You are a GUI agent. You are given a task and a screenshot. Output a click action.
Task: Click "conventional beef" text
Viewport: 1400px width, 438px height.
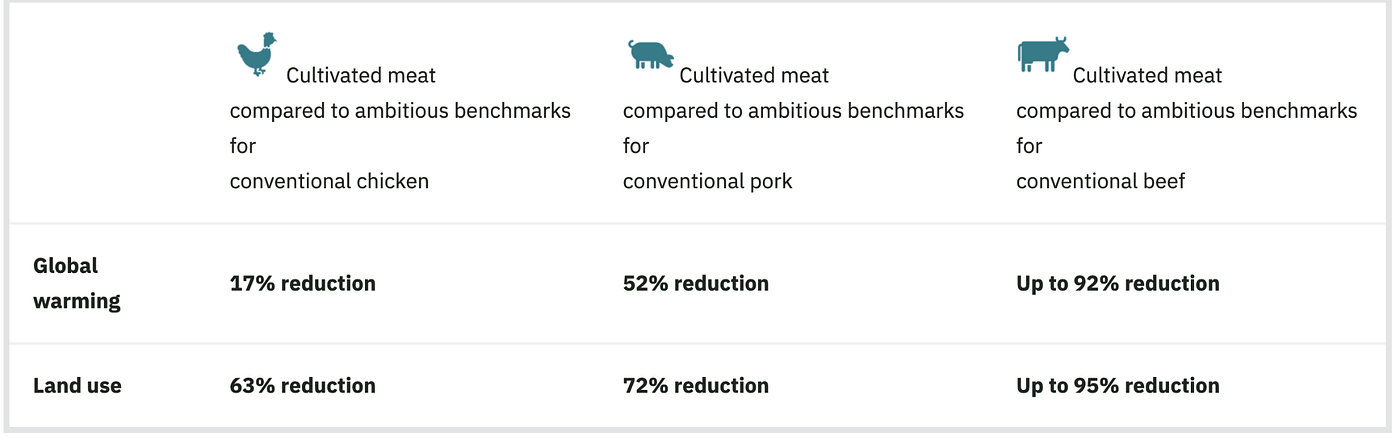[x=1100, y=181]
